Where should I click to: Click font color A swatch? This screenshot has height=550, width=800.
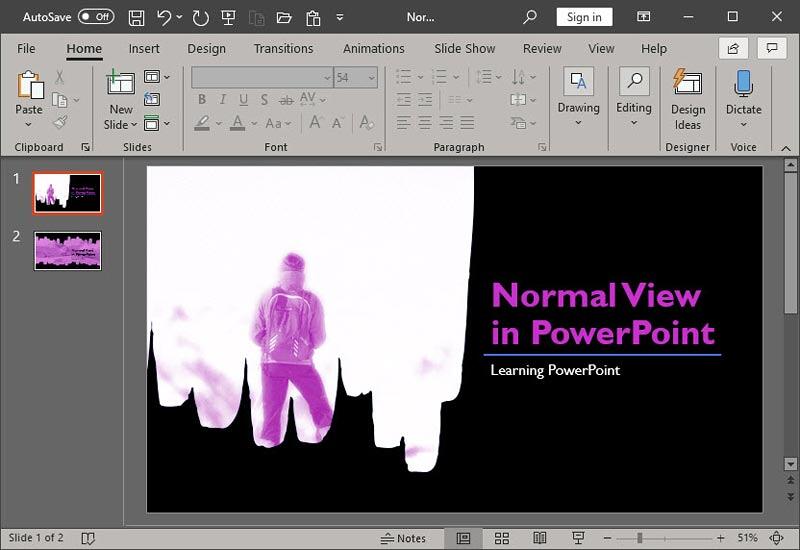point(237,122)
